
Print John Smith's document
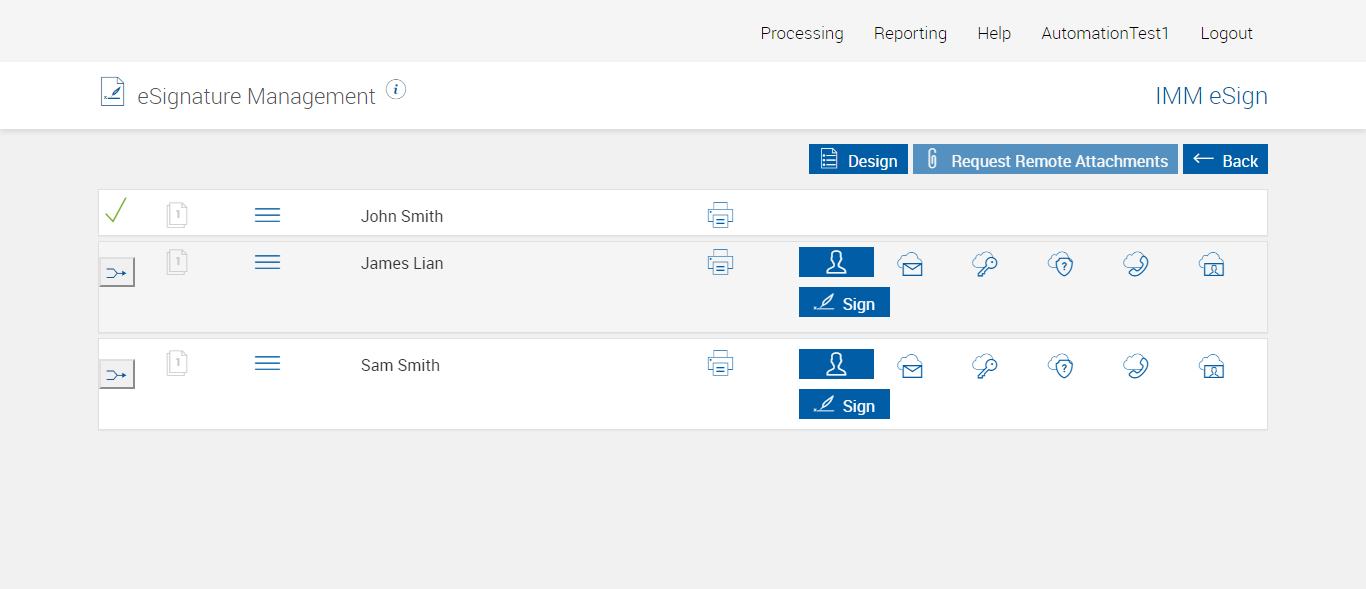(x=720, y=215)
